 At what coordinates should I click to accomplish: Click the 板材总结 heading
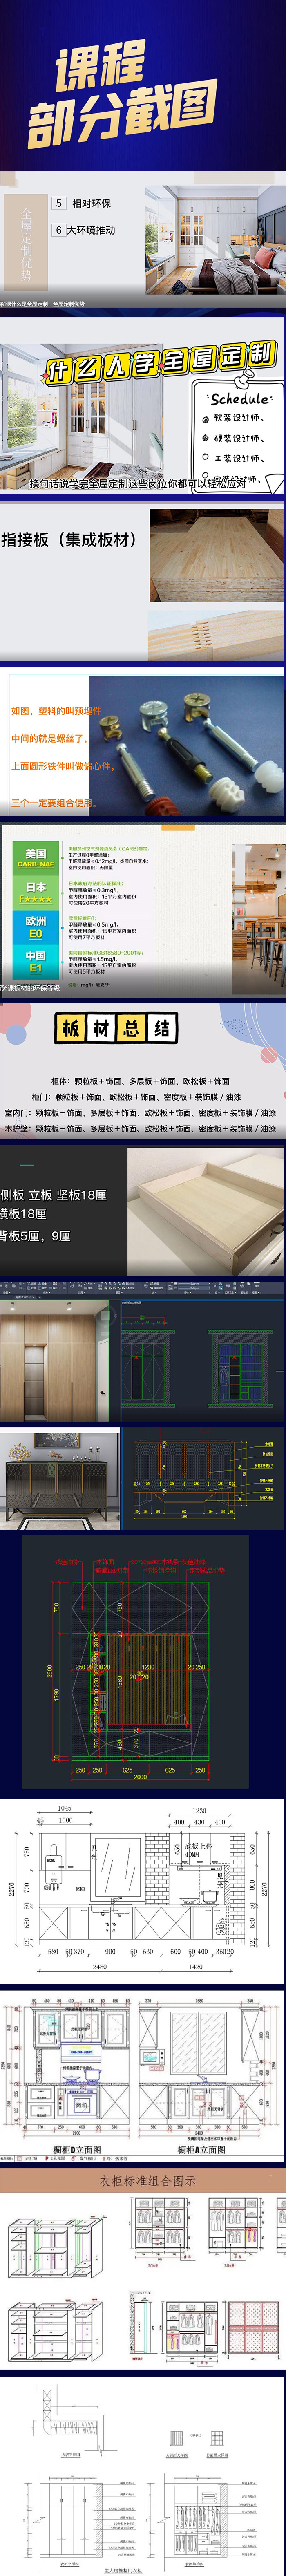117,1028
